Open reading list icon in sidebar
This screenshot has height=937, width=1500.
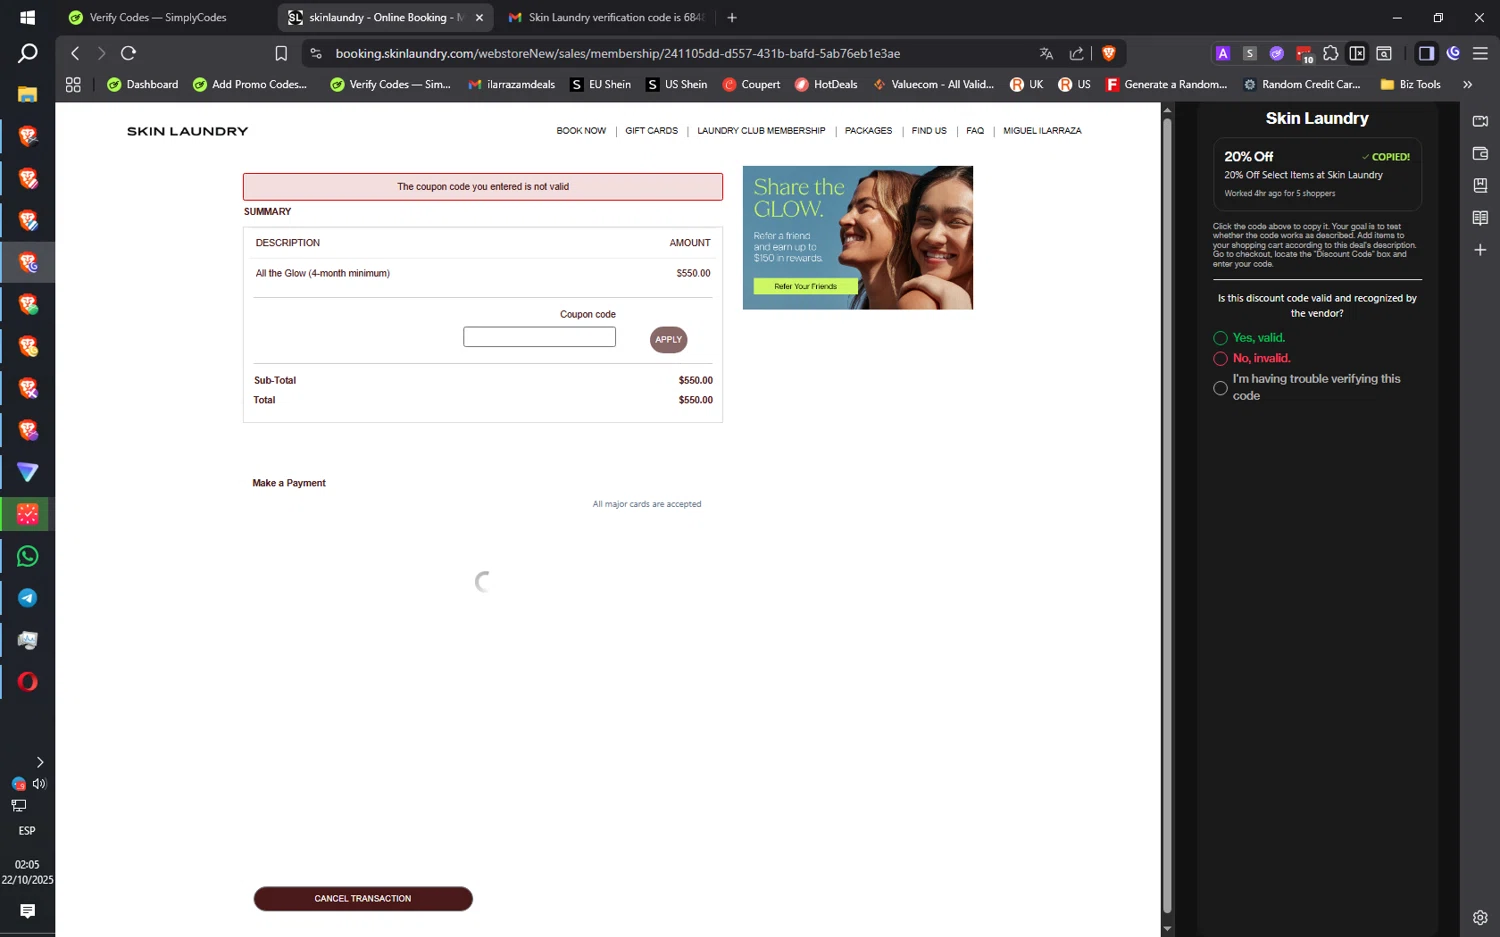1480,217
